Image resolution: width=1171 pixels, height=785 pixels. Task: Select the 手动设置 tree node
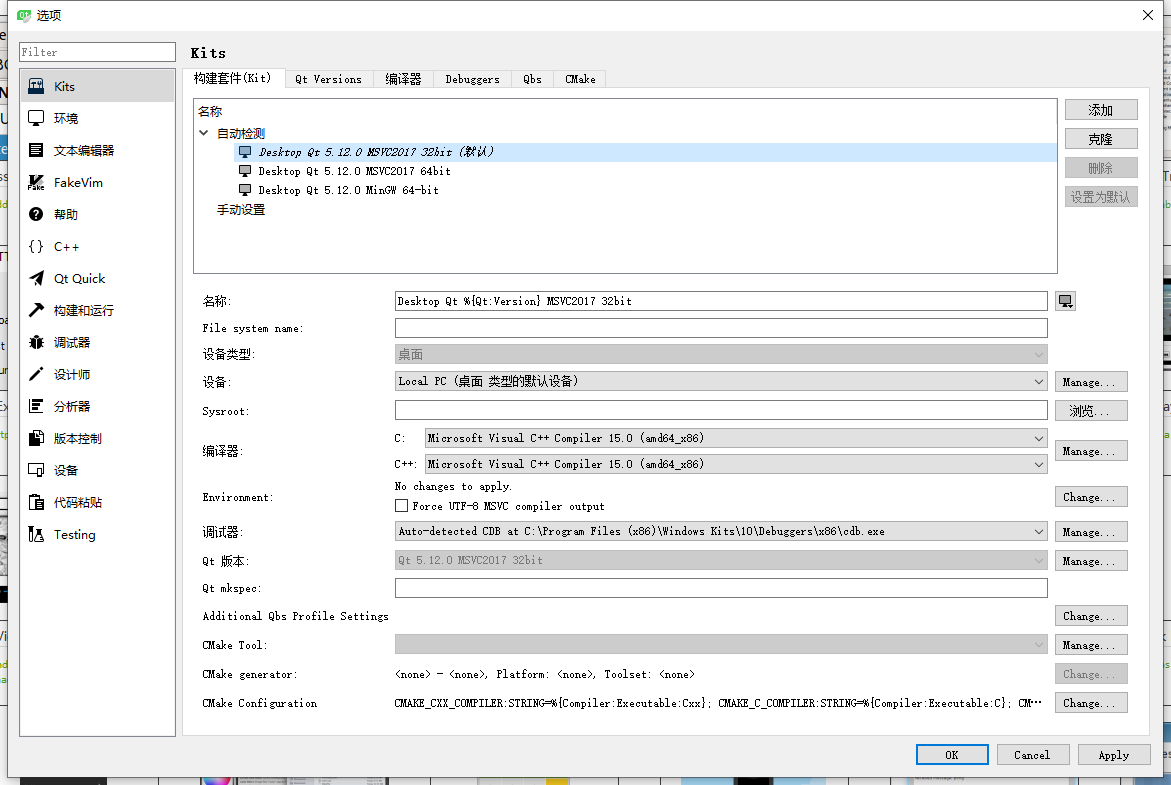pyautogui.click(x=240, y=209)
